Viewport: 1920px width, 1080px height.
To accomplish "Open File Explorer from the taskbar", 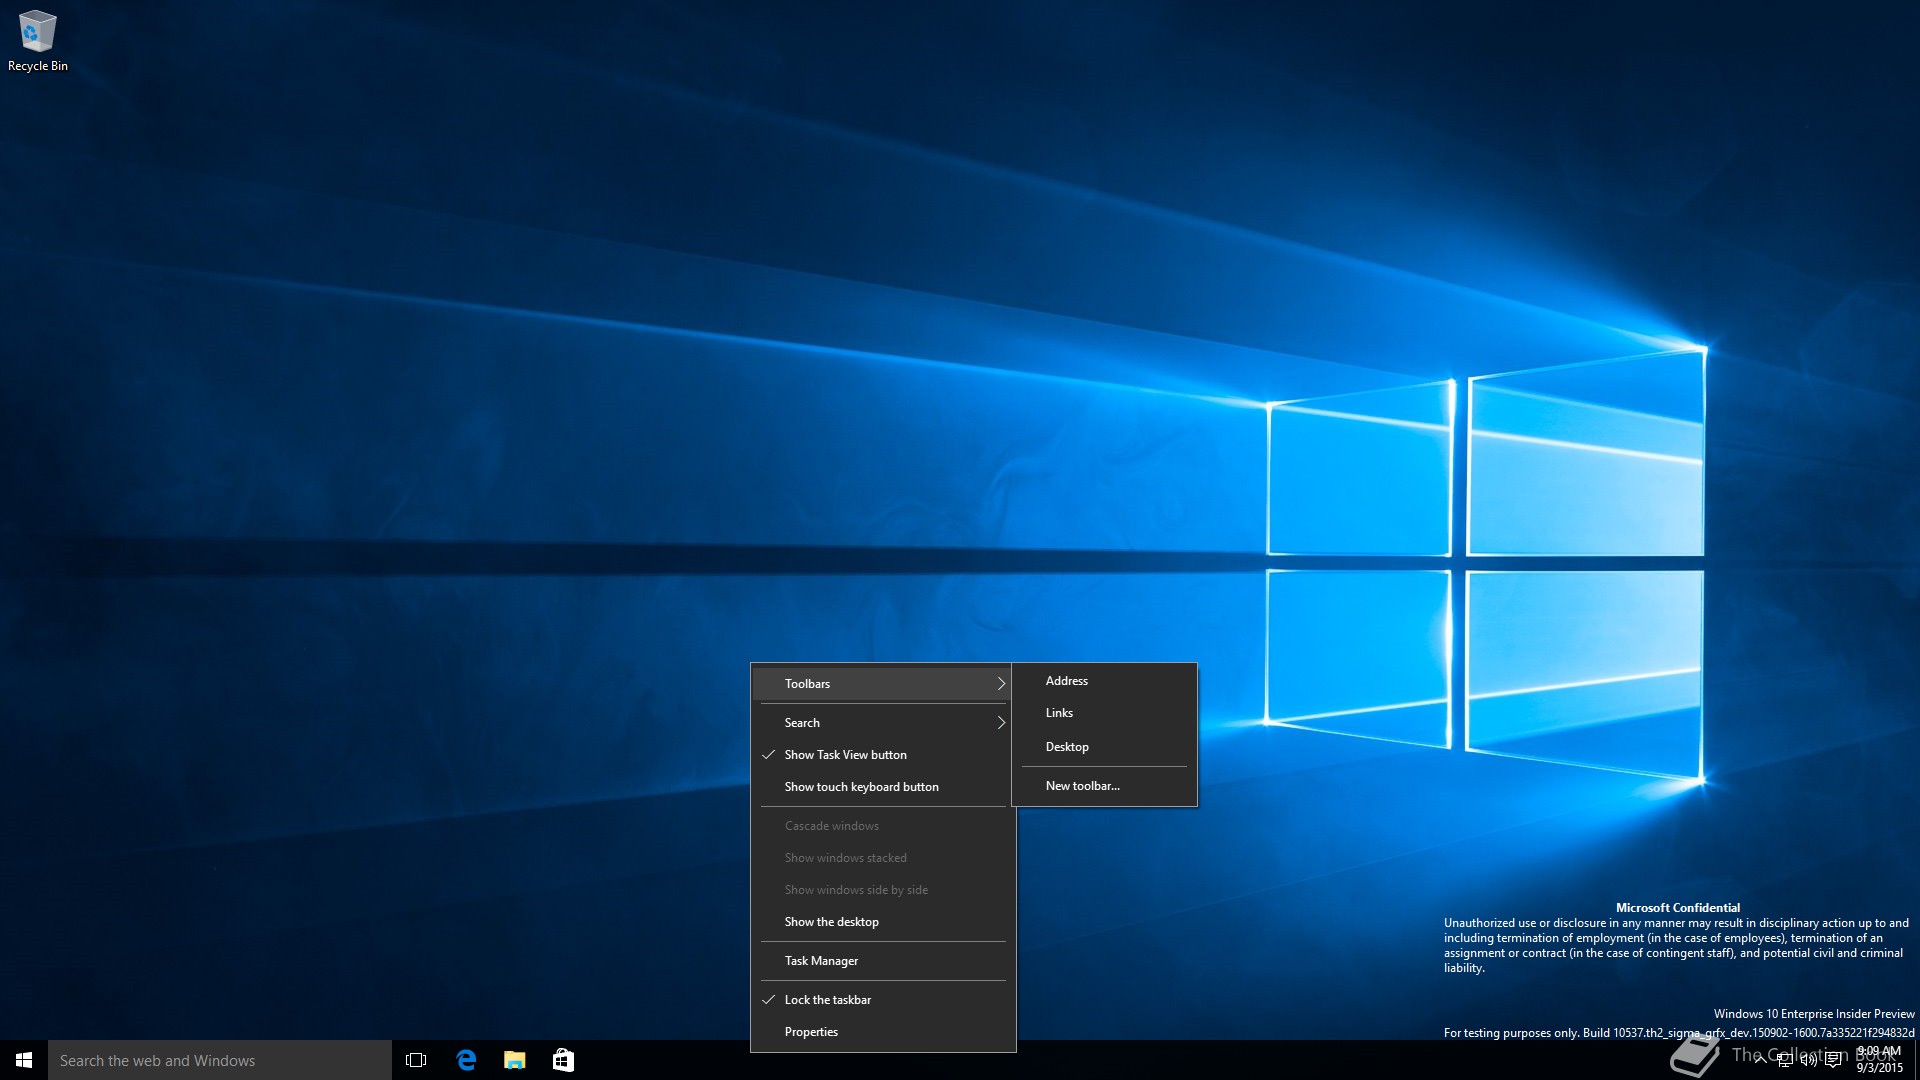I will click(515, 1060).
